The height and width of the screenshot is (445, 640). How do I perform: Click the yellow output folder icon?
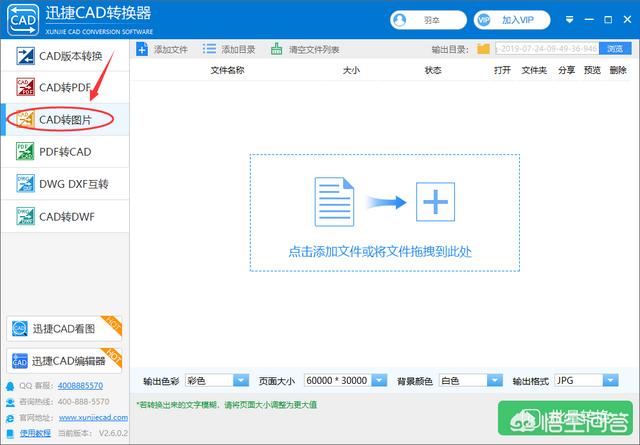[484, 49]
